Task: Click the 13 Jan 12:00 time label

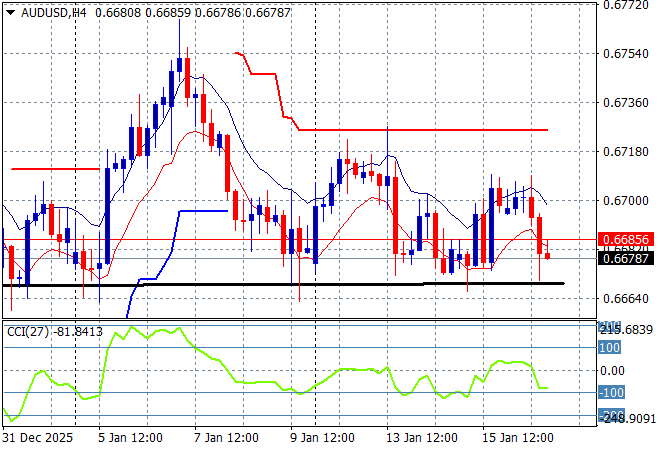Action: pyautogui.click(x=417, y=437)
